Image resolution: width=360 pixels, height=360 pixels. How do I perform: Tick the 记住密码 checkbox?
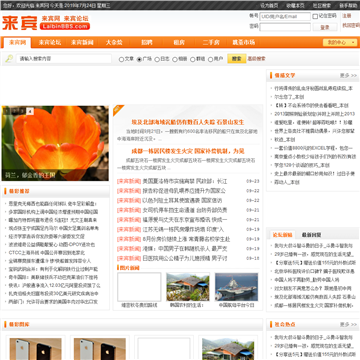click(315, 16)
